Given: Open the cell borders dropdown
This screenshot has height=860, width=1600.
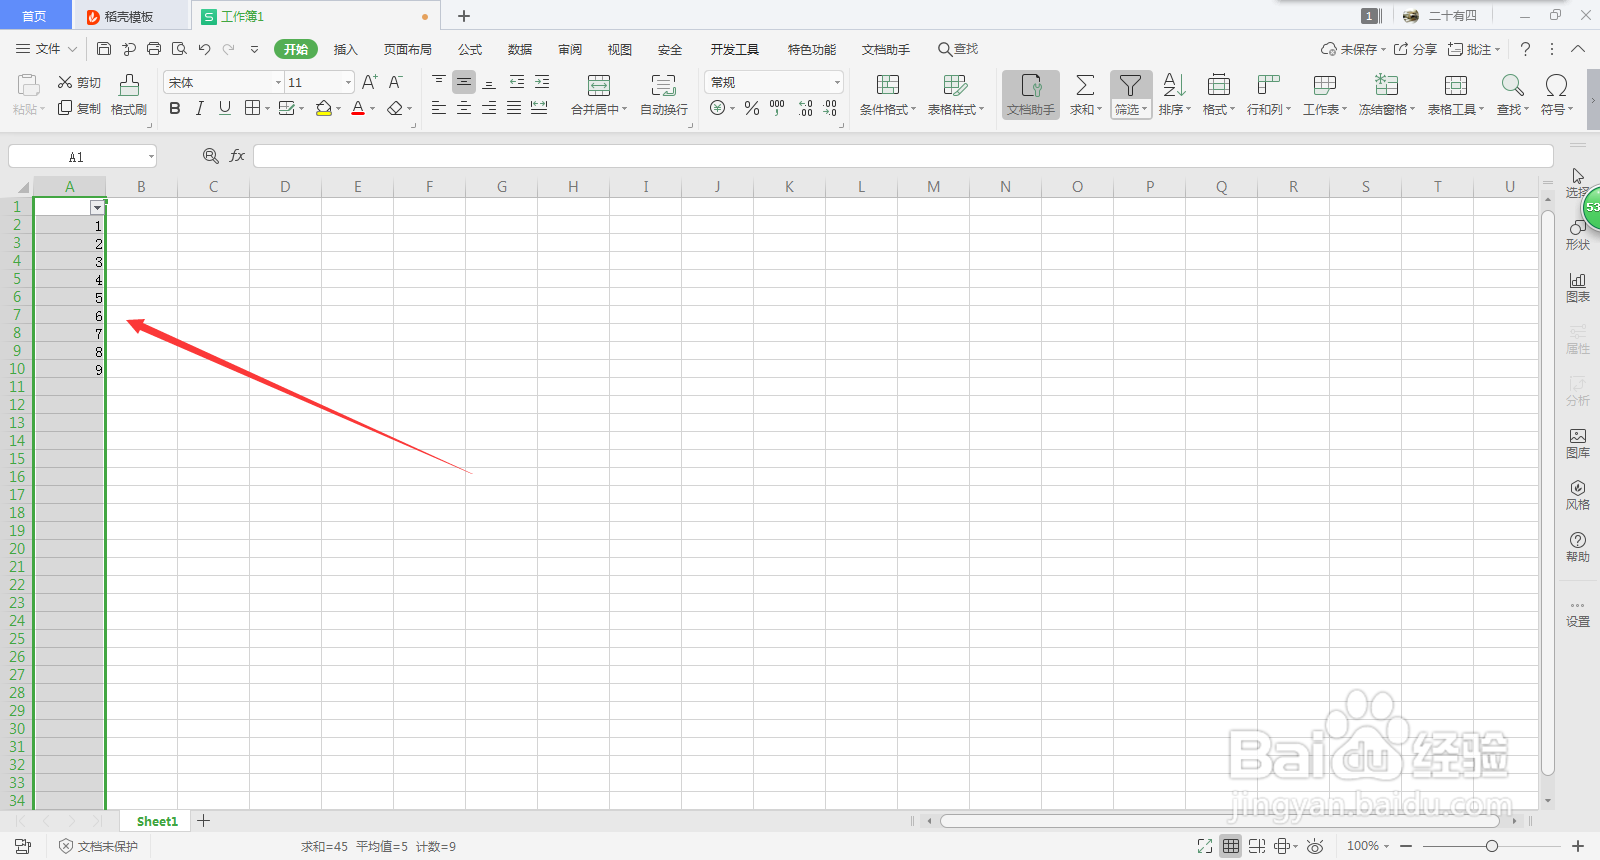Looking at the screenshot, I should (267, 108).
